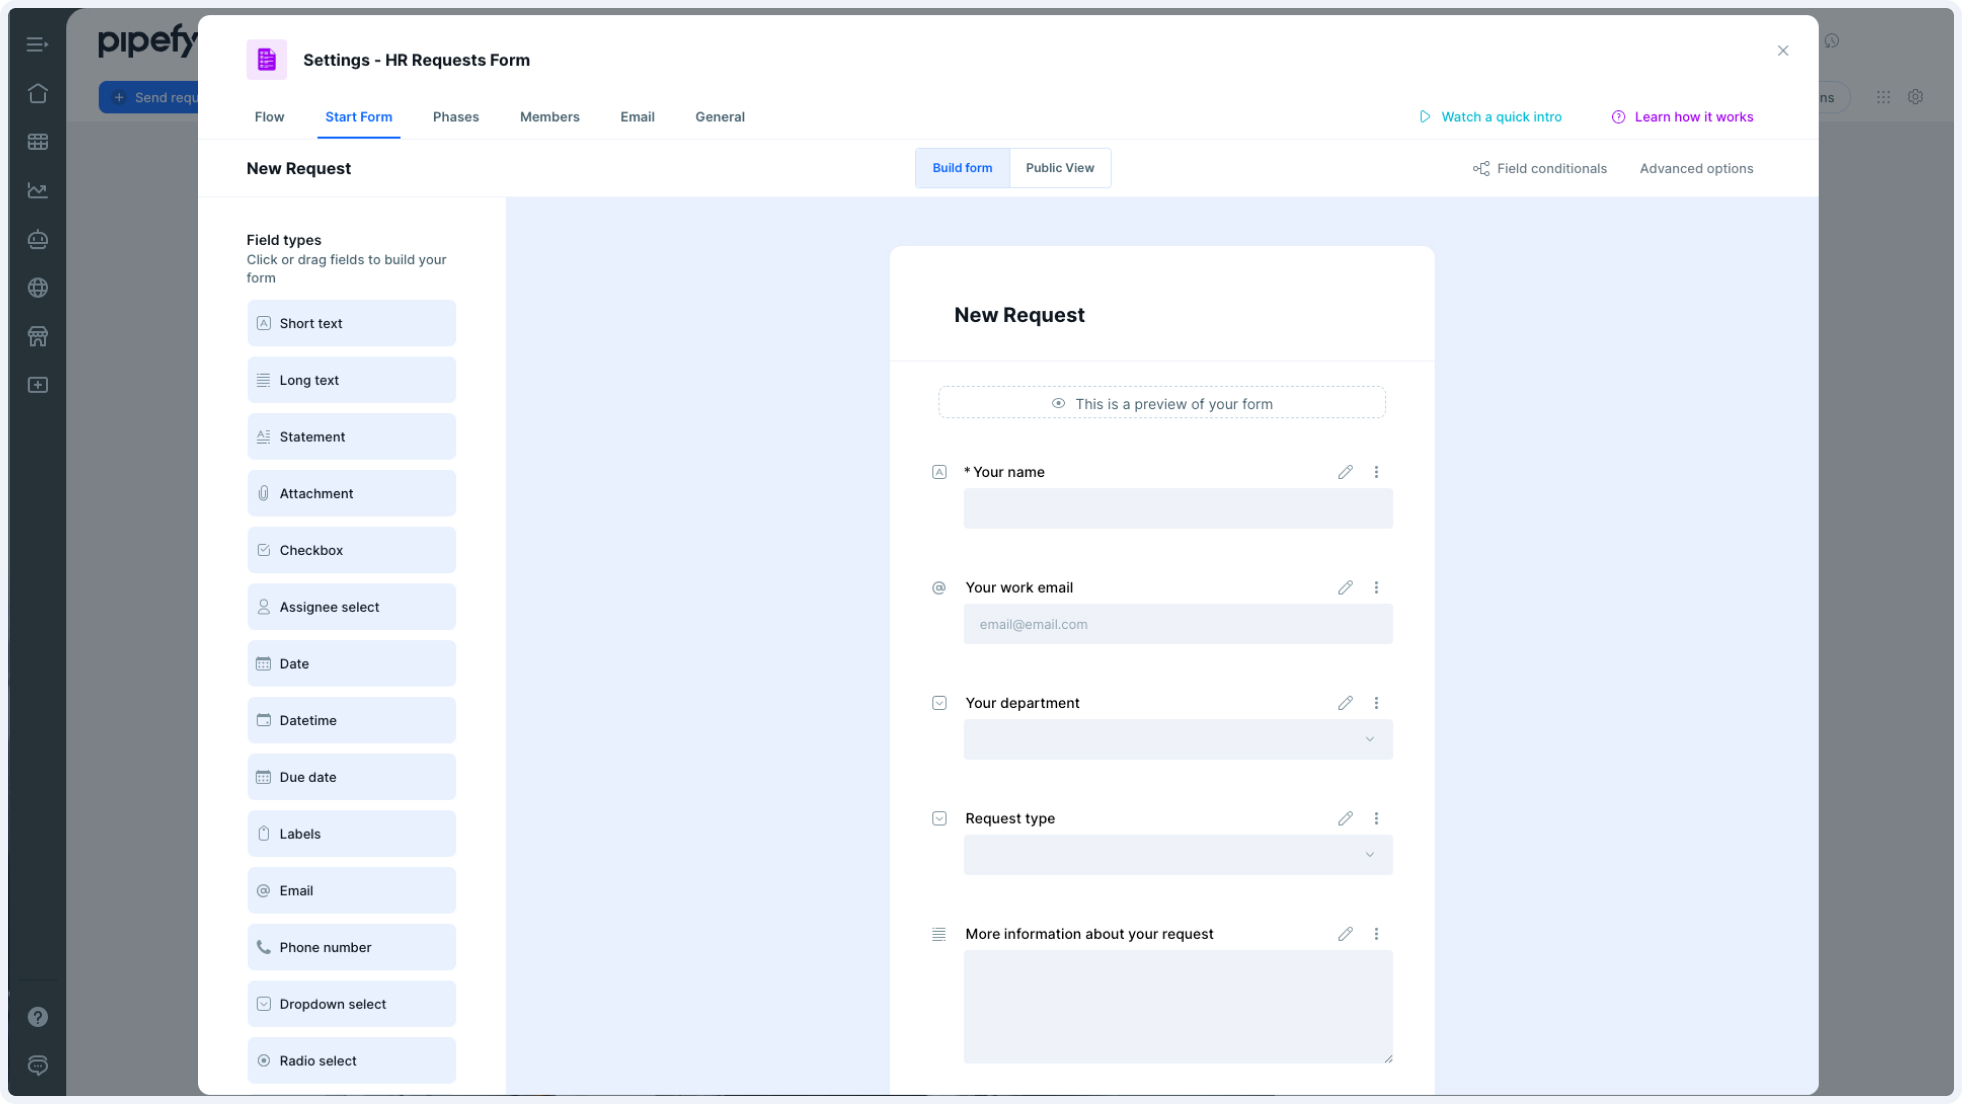Click the pencil edit icon for Your name
The image size is (1962, 1104).
coord(1345,472)
